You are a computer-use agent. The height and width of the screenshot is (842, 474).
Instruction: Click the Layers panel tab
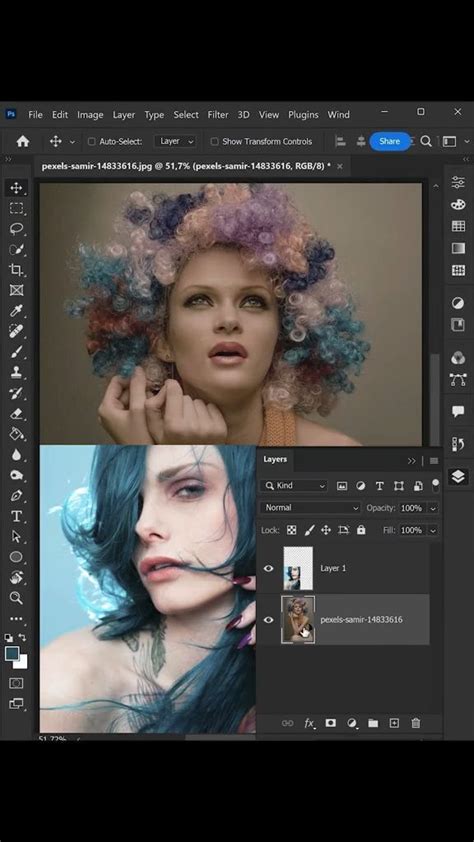(275, 460)
